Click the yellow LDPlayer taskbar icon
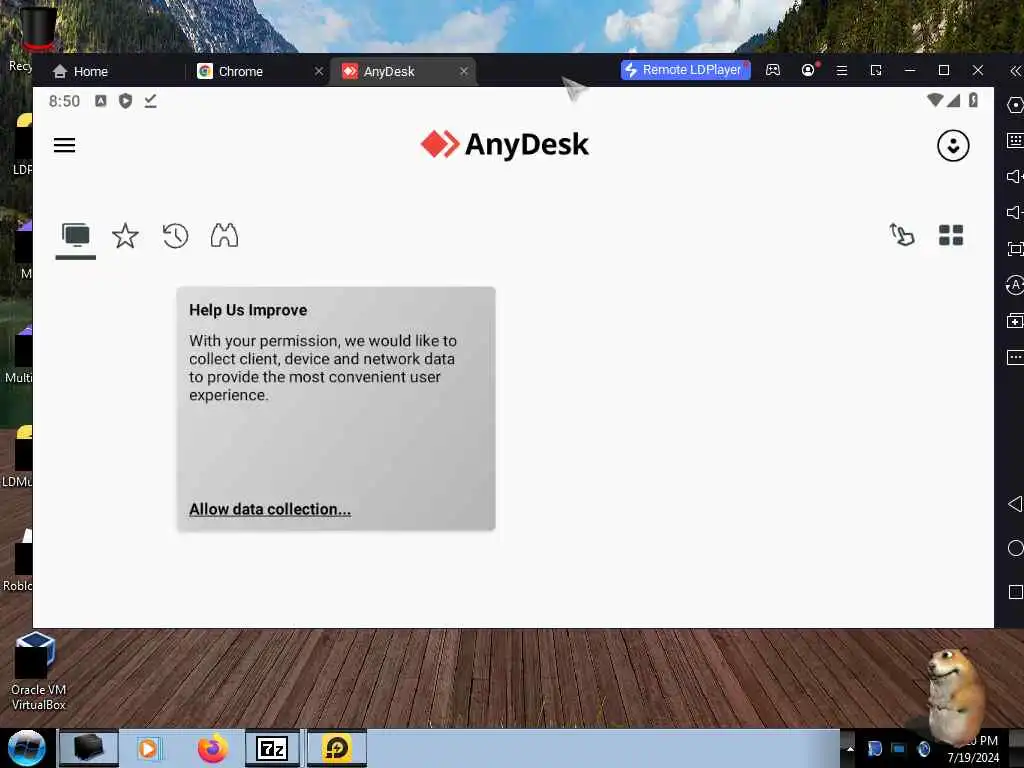This screenshot has height=768, width=1024. click(x=337, y=748)
